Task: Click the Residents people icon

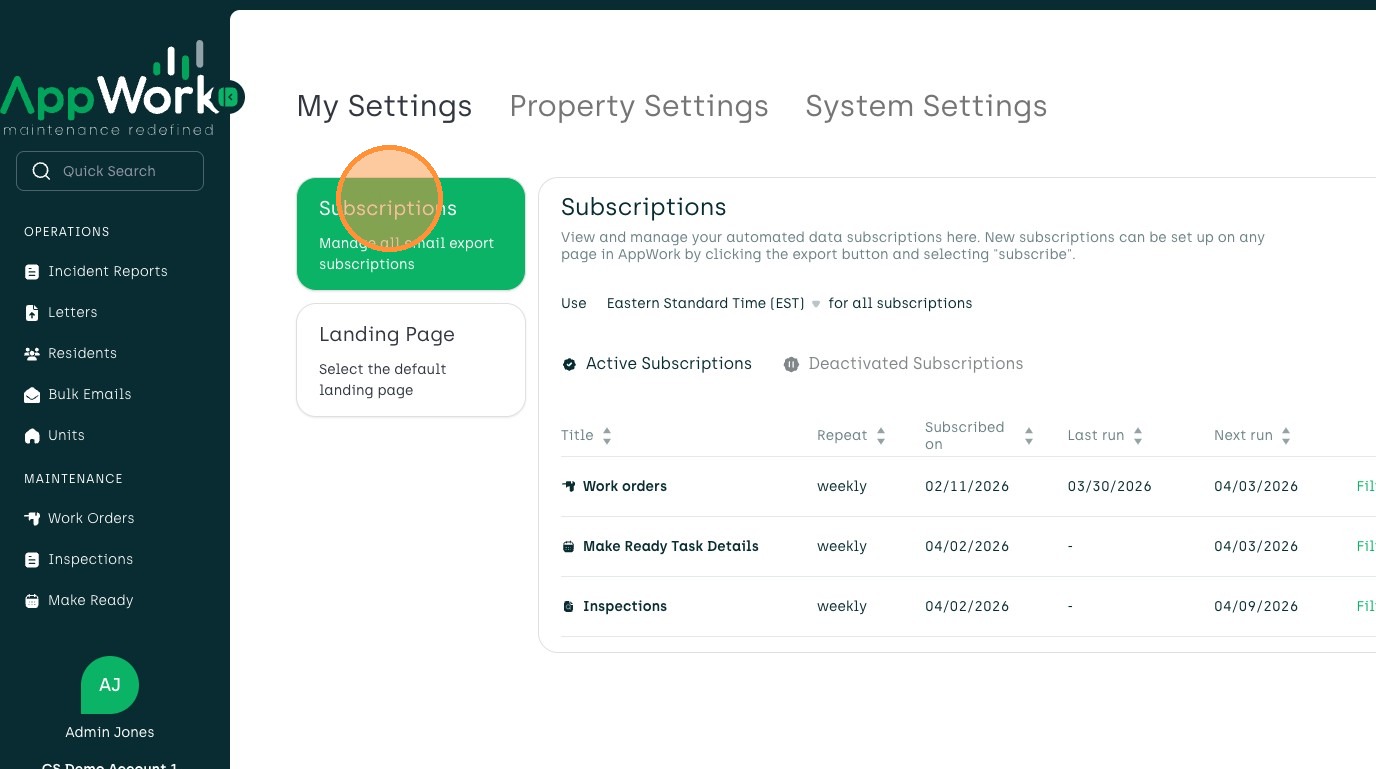Action: (x=32, y=354)
